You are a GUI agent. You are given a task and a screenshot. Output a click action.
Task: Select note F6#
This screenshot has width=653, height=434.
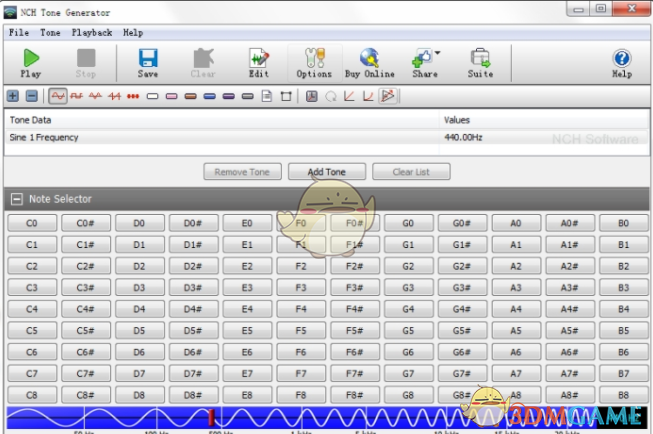[x=355, y=352]
